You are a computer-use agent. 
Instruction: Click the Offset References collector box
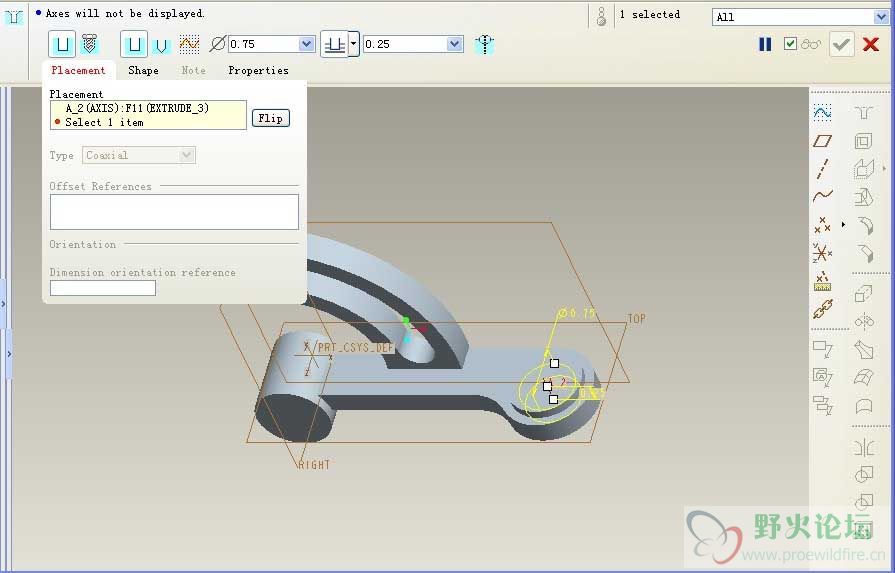[174, 212]
